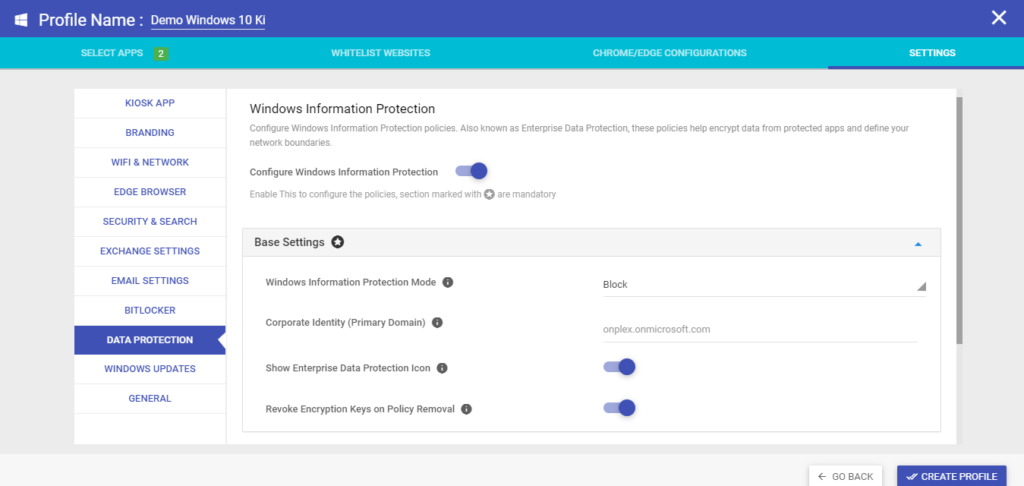Open WiFi & Network settings in the sidebar

click(150, 162)
